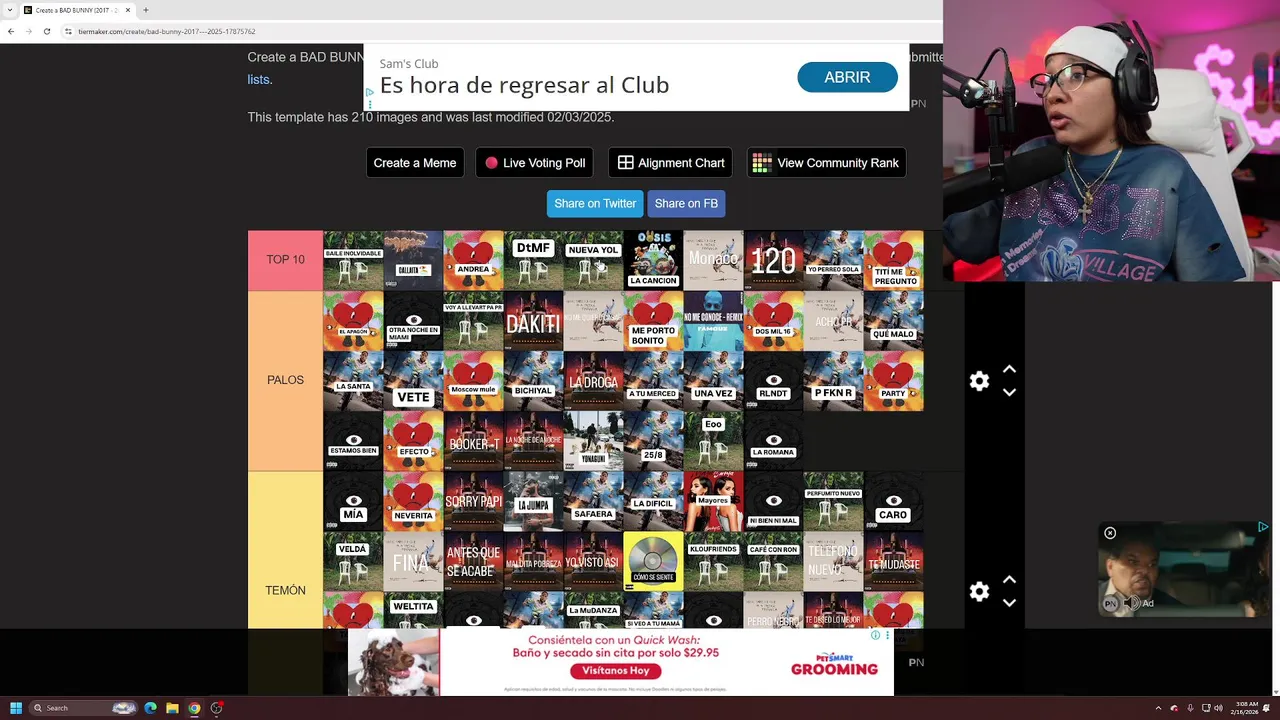The width and height of the screenshot is (1280, 720).
Task: Select the TOP 10 tier label
Action: tap(285, 260)
